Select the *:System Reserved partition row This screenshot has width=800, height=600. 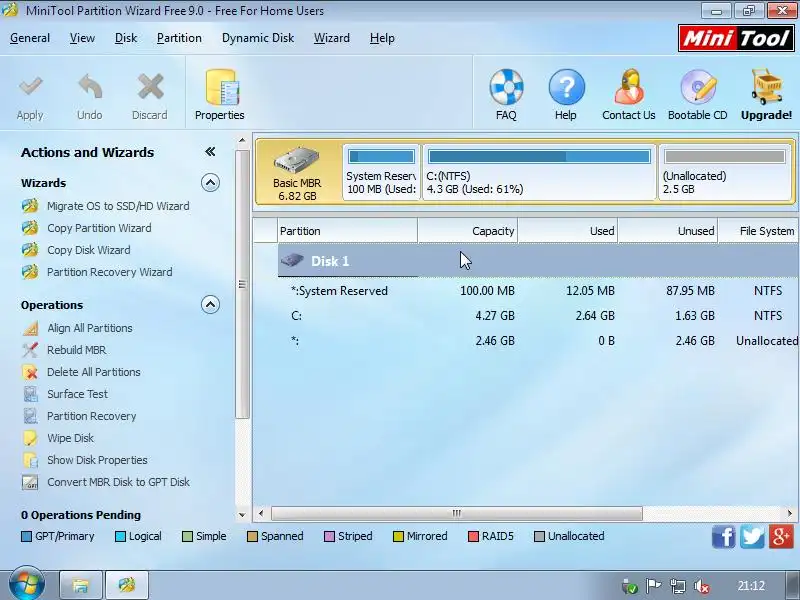coord(538,291)
